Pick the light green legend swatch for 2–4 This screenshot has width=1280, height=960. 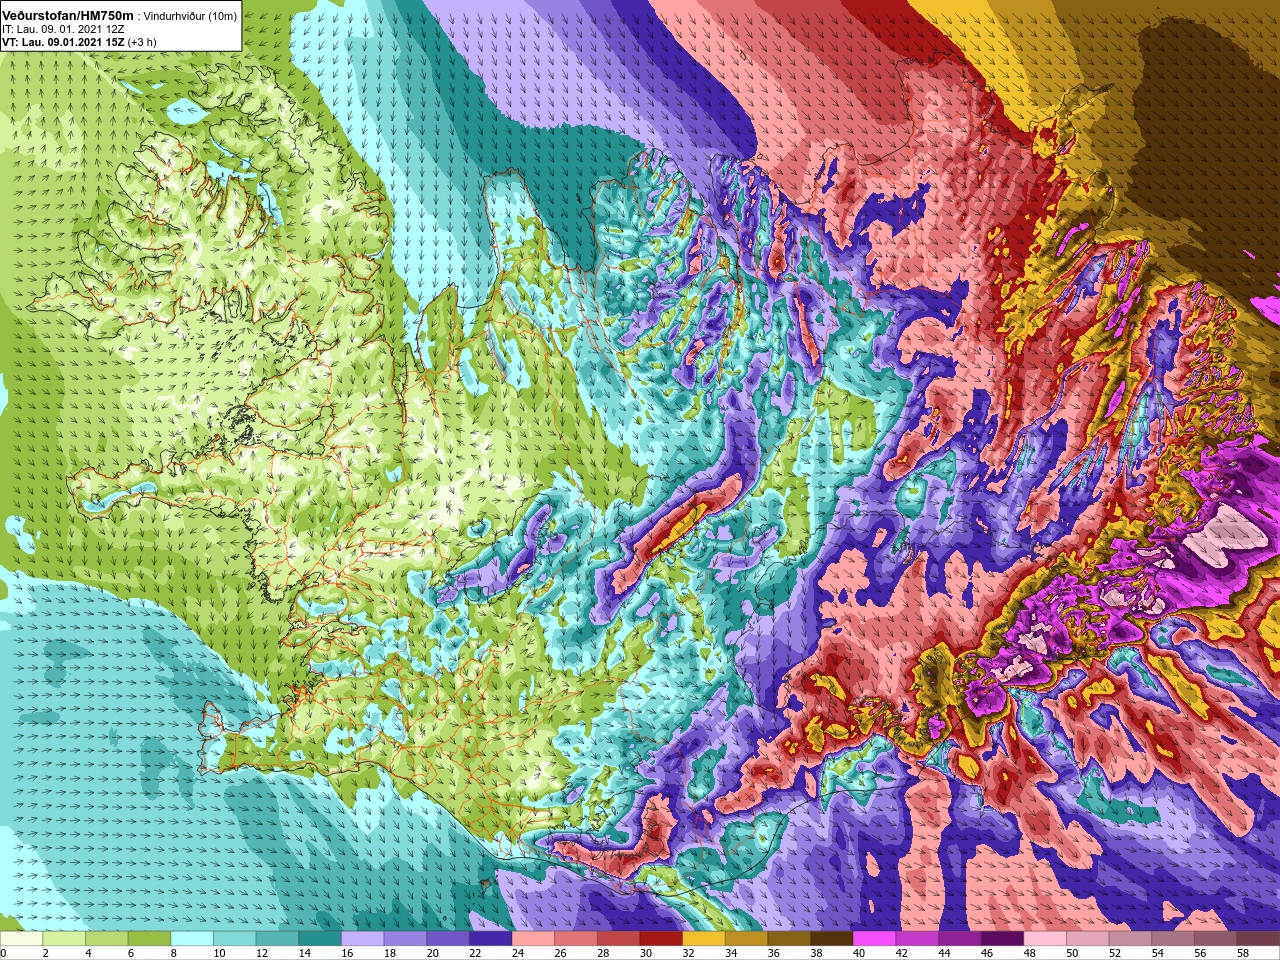64,940
